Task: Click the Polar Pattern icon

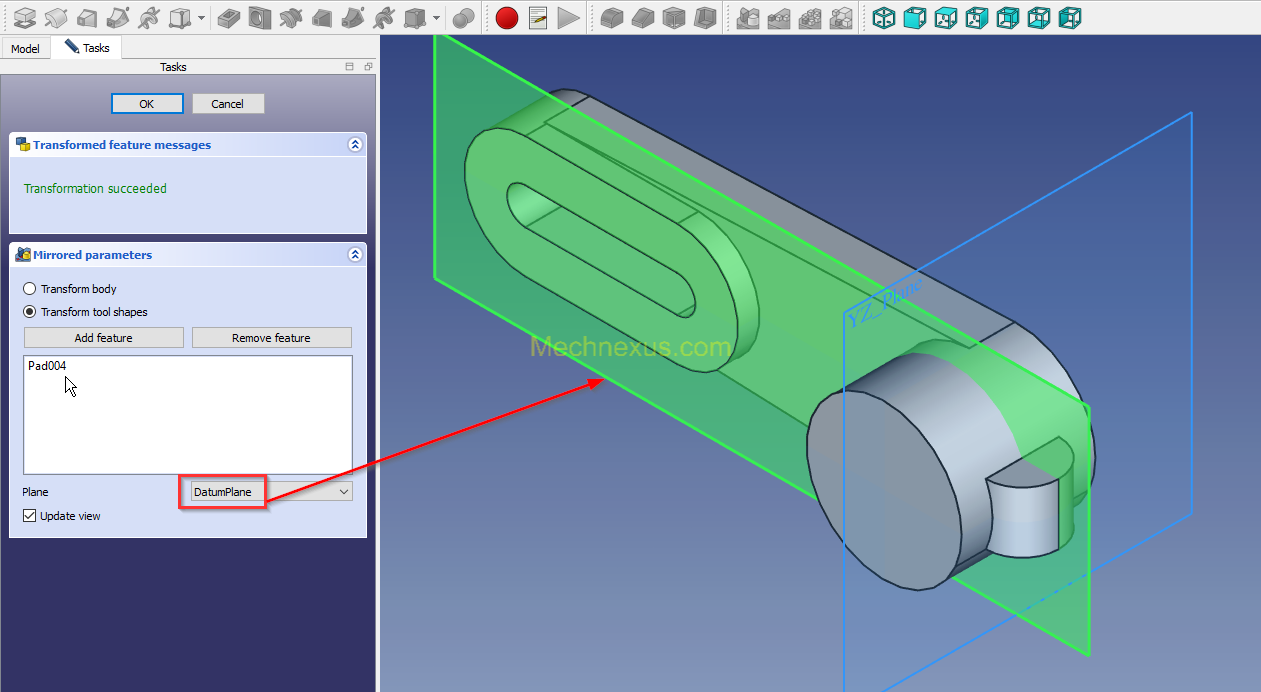Action: (810, 17)
